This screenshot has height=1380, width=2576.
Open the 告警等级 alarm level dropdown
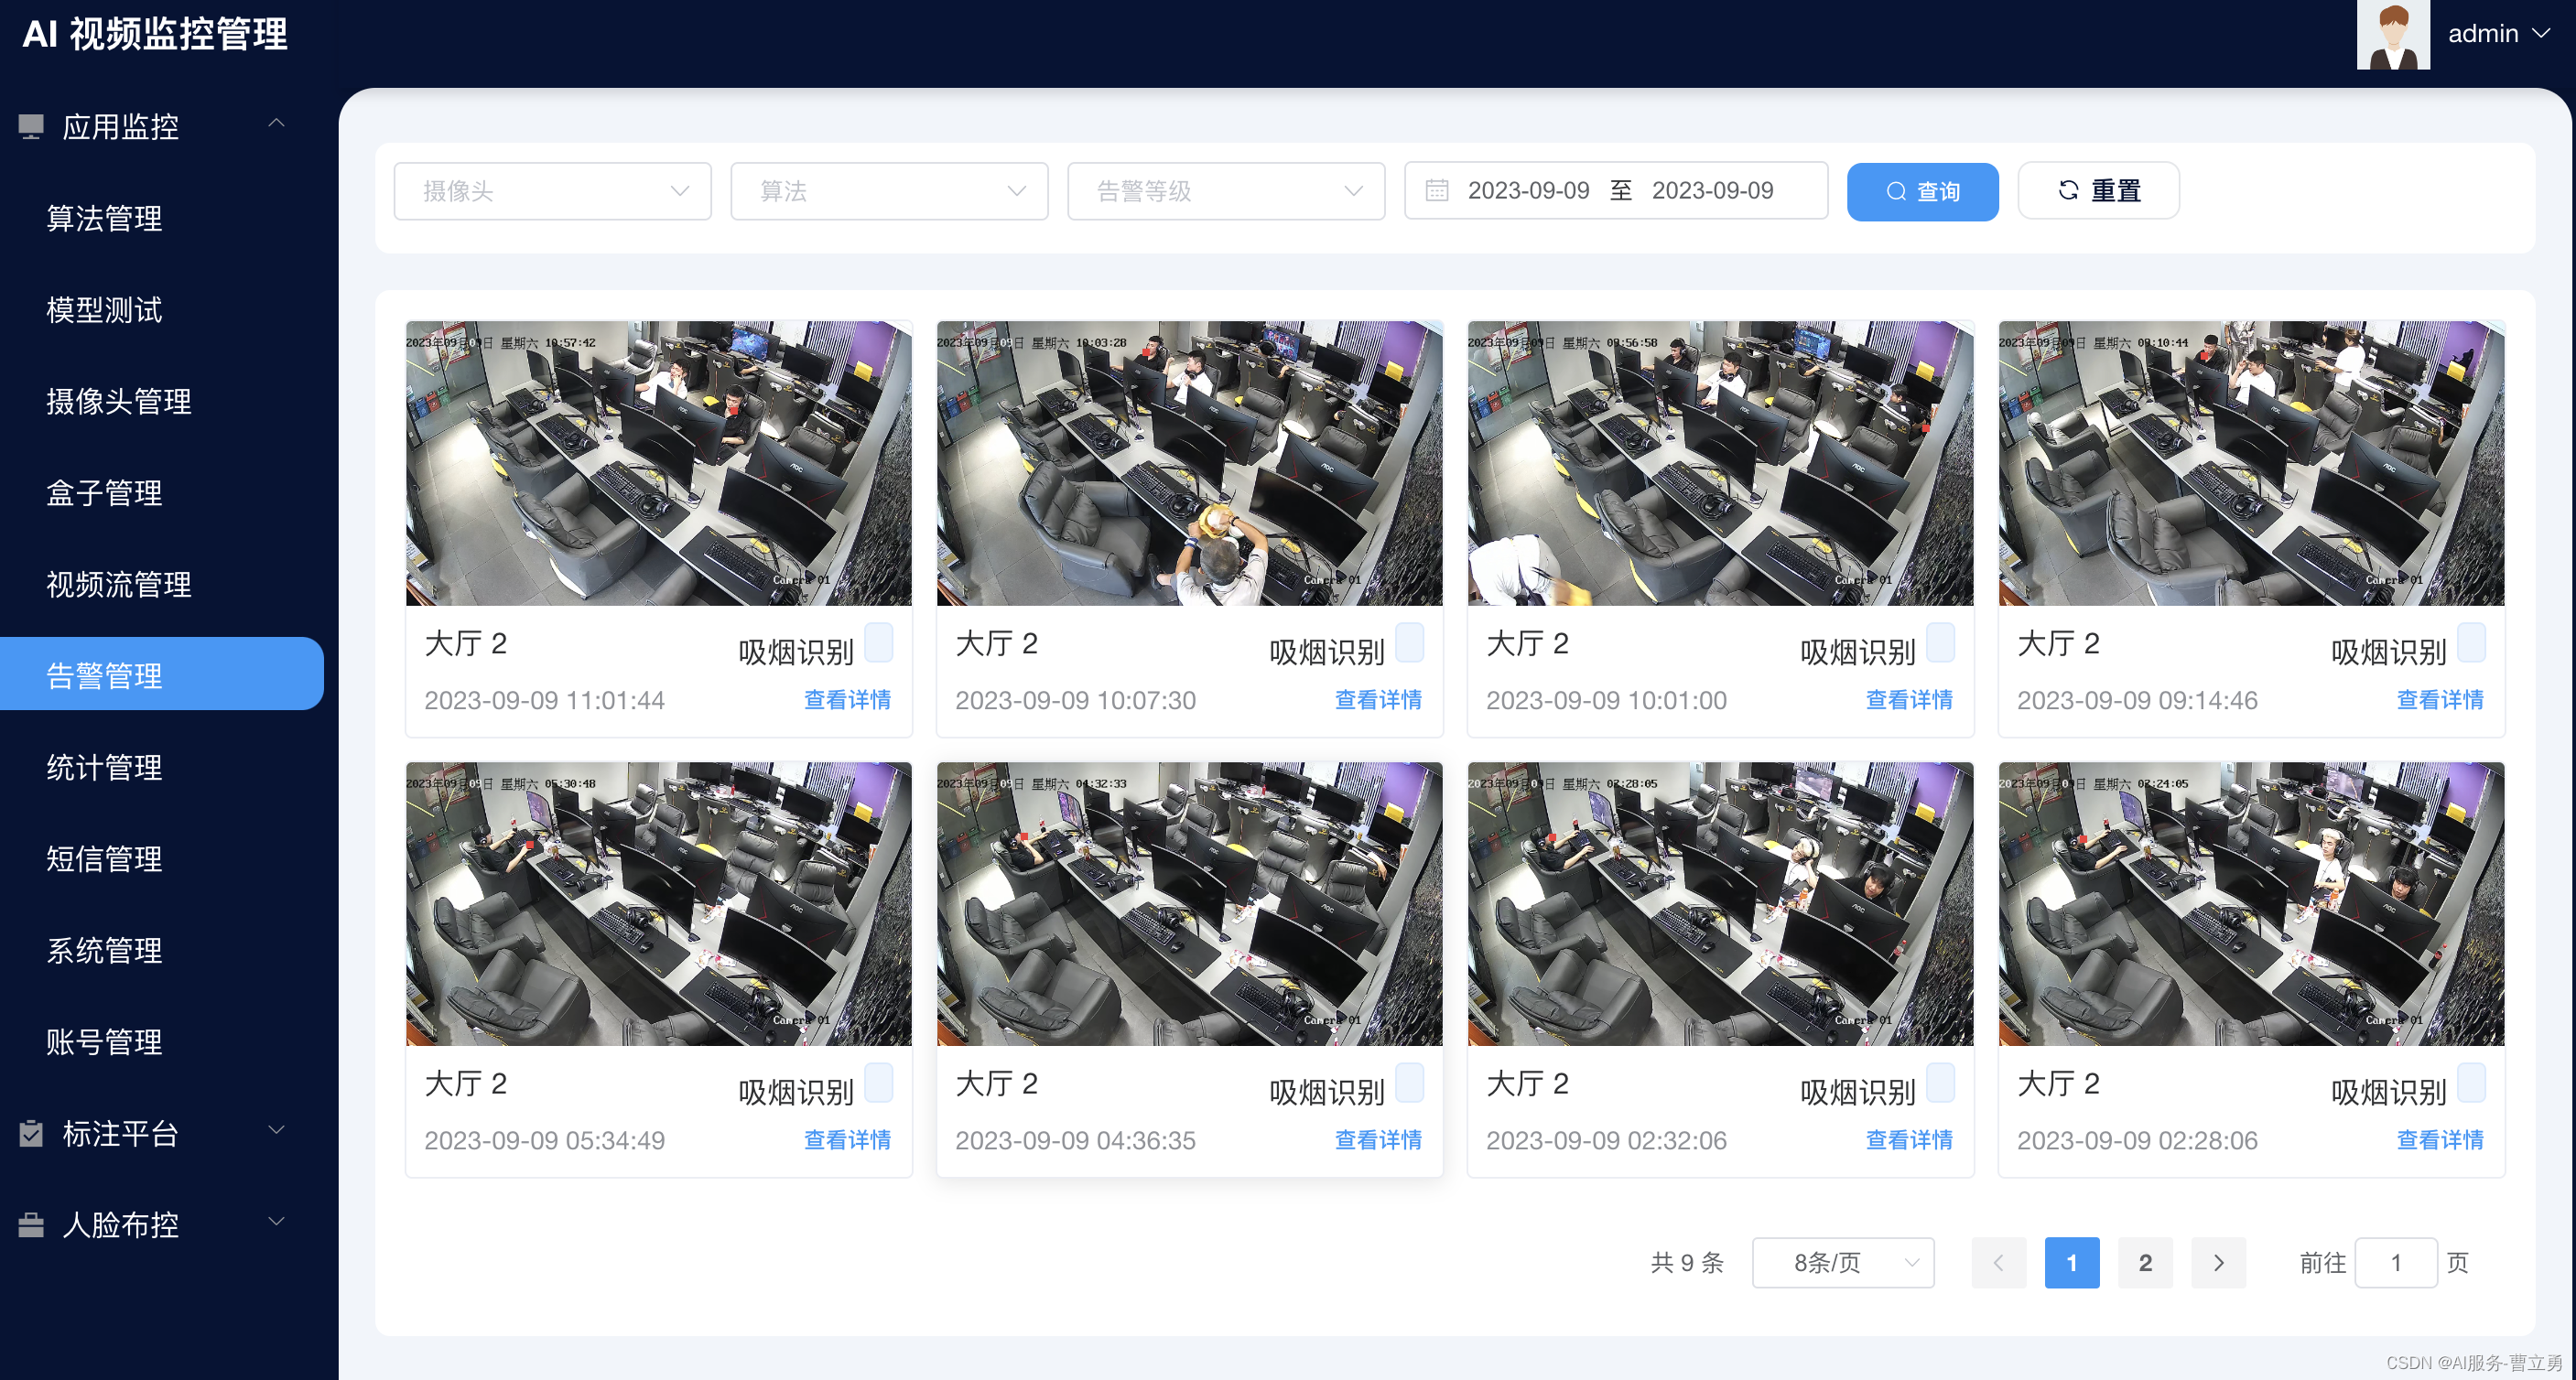click(x=1225, y=191)
